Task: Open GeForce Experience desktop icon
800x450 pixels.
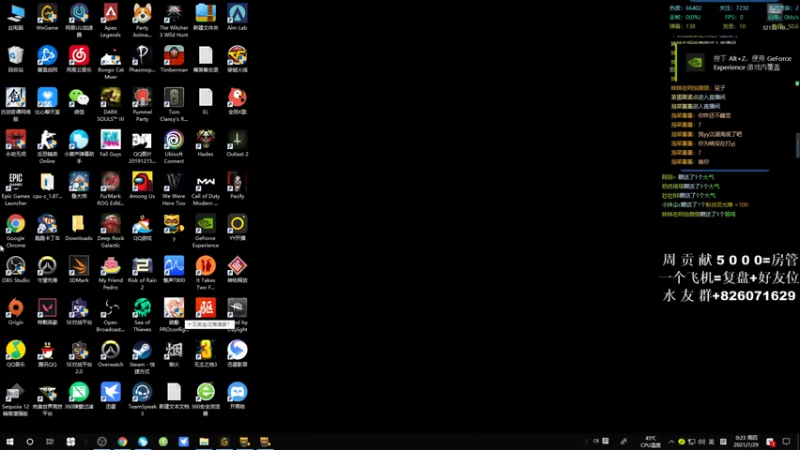Action: [205, 231]
